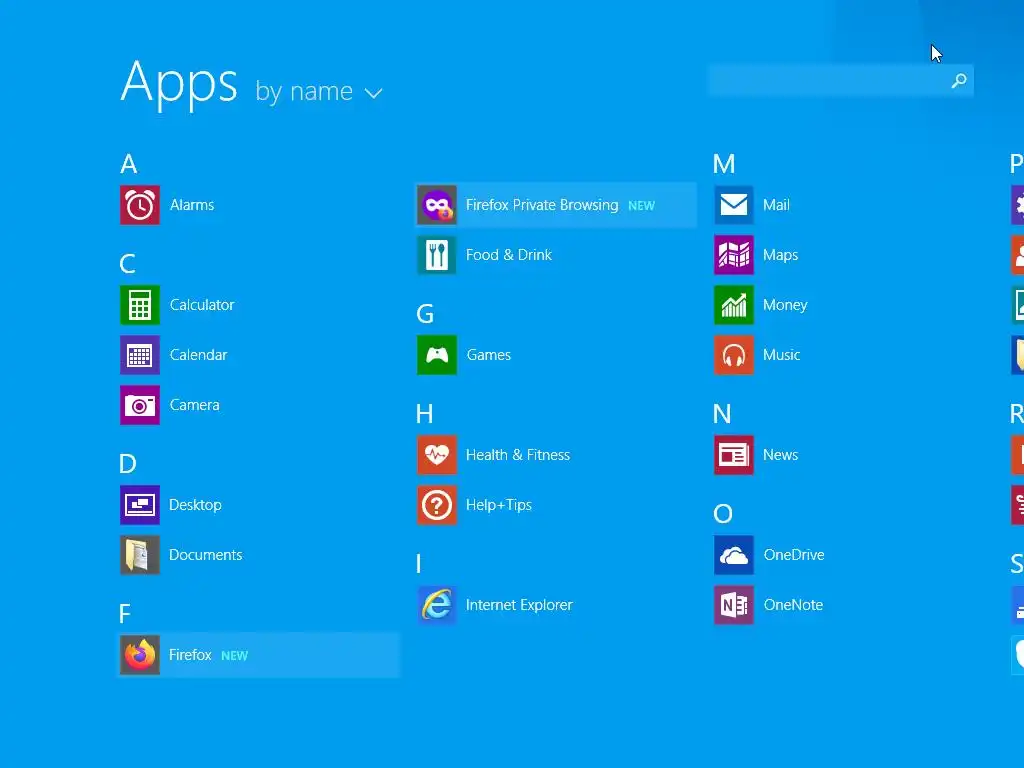The image size is (1024, 768).
Task: Click the 'Internet Explorer' label
Action: (x=519, y=605)
